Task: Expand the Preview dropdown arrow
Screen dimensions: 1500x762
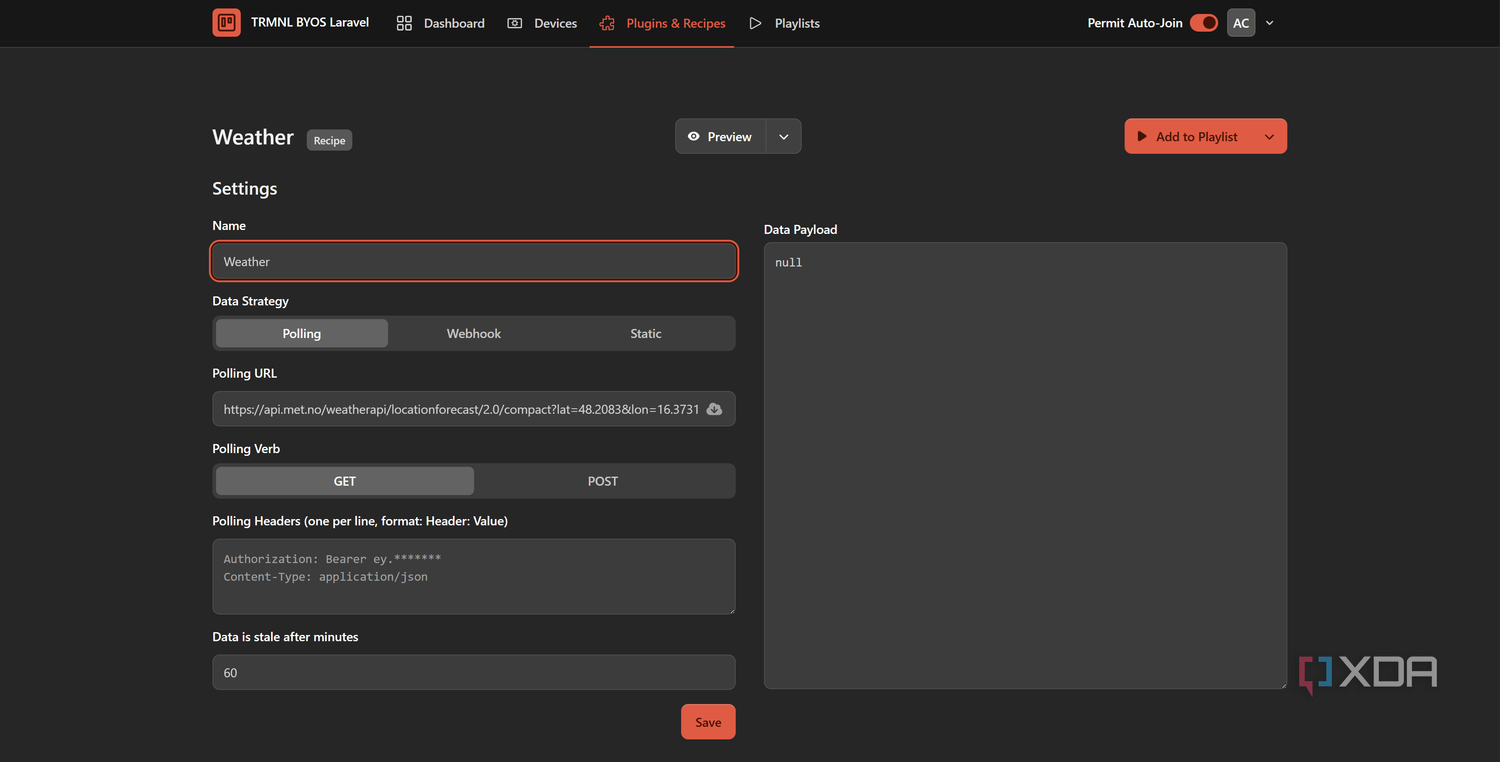Action: pyautogui.click(x=784, y=137)
